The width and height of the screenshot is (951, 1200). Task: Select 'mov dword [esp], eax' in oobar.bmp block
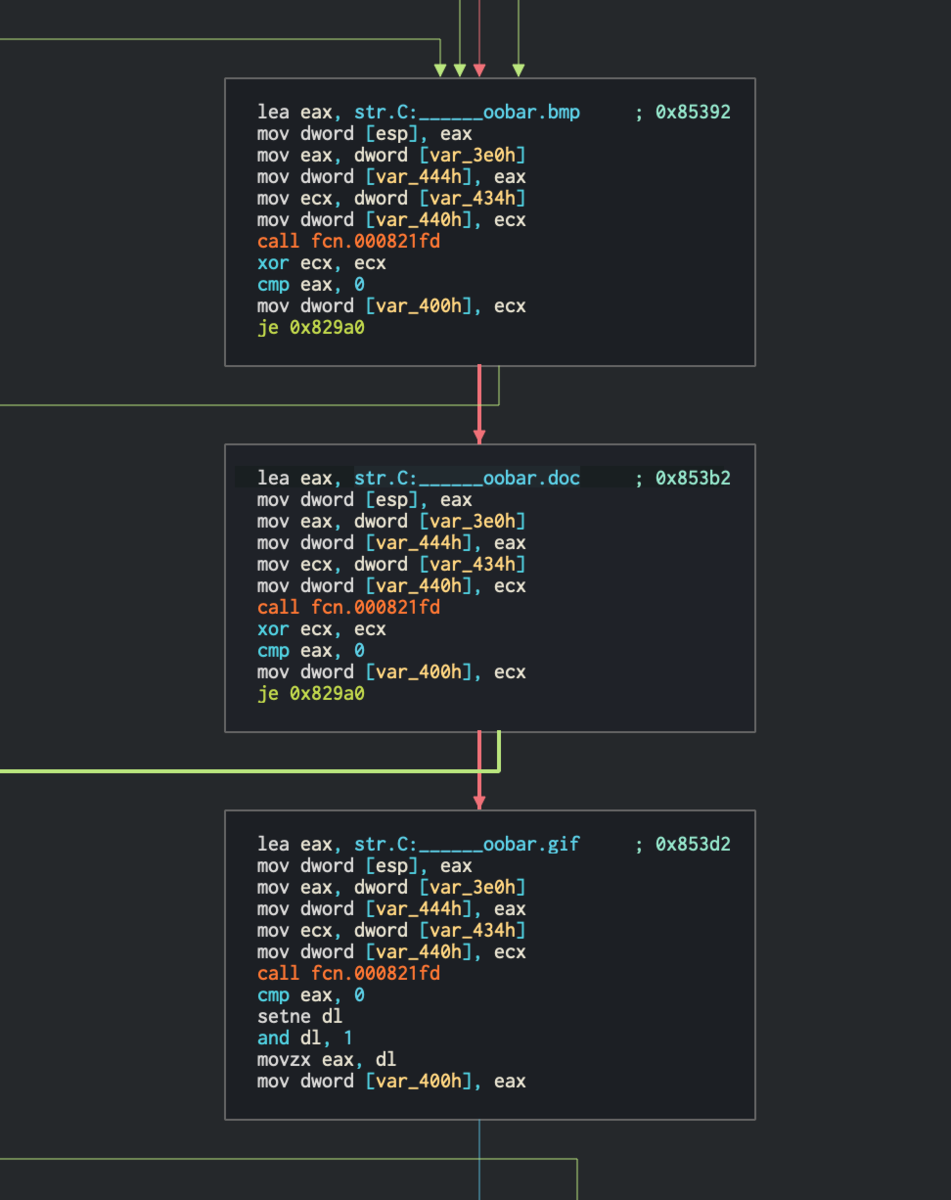(x=365, y=134)
